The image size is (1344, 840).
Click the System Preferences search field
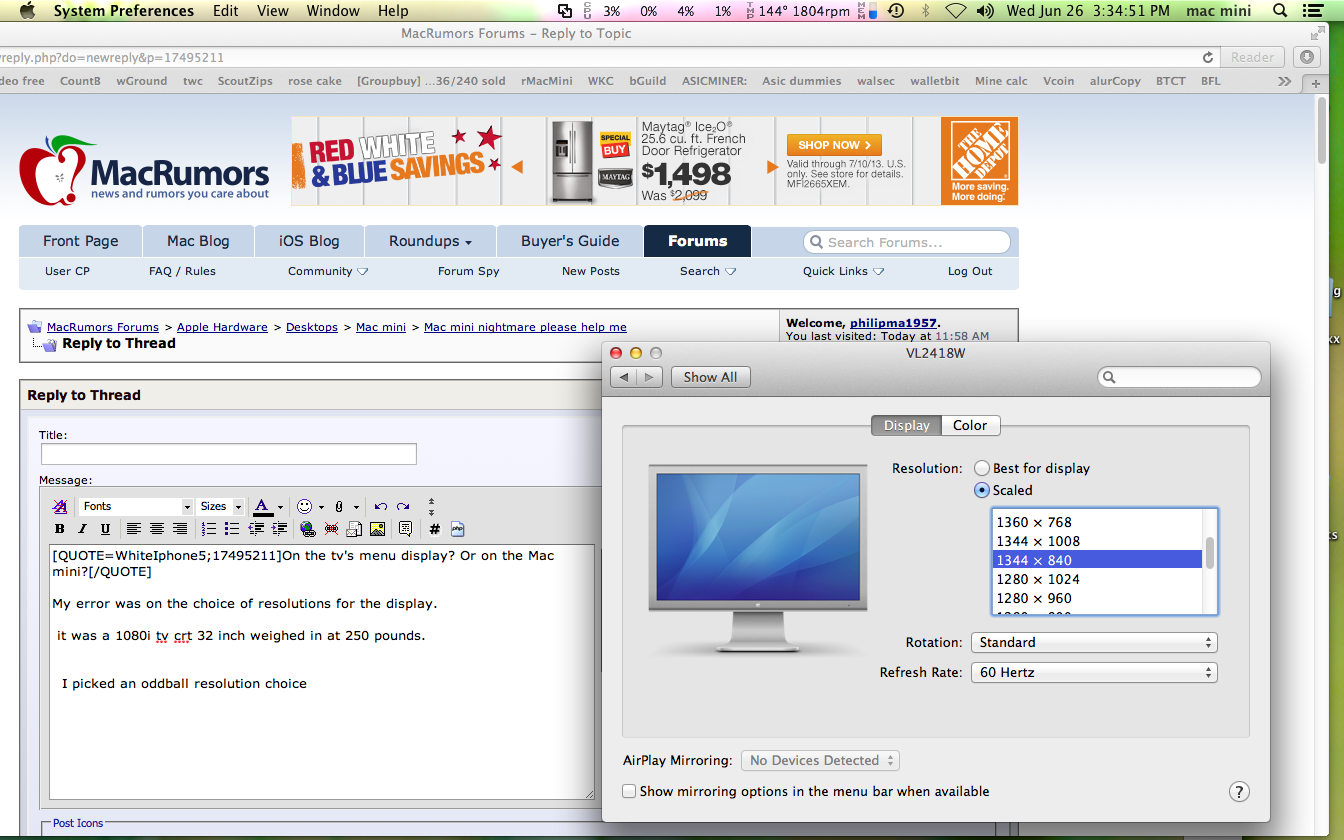pos(1179,377)
